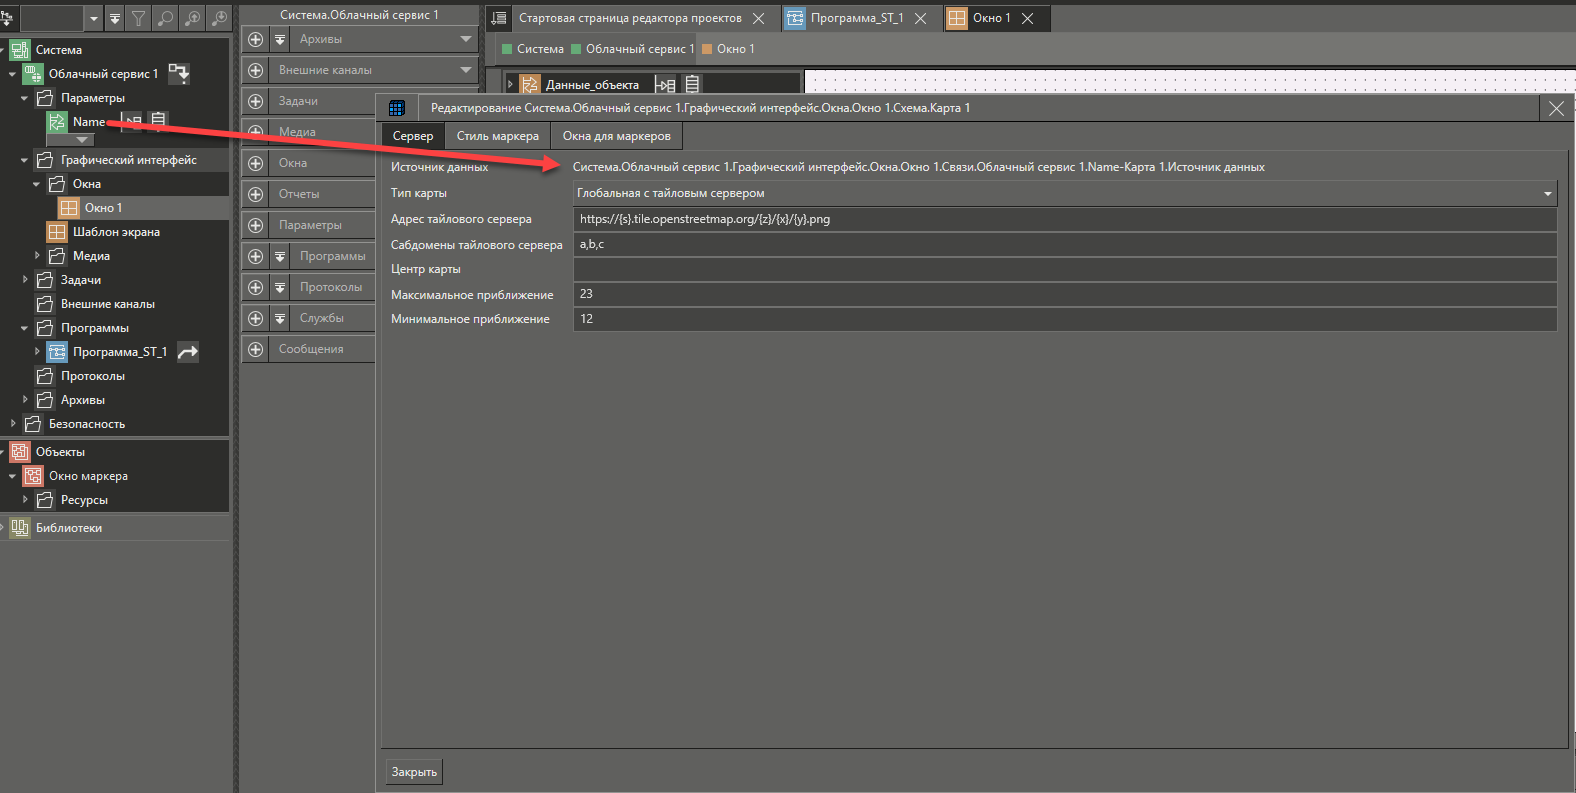The width and height of the screenshot is (1576, 793).
Task: Click the search-up (find previous) icon
Action: (x=192, y=18)
